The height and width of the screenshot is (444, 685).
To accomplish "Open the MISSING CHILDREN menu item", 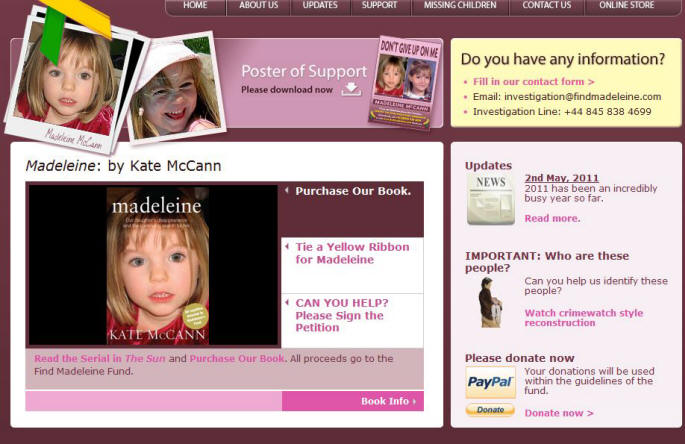I will [x=459, y=6].
